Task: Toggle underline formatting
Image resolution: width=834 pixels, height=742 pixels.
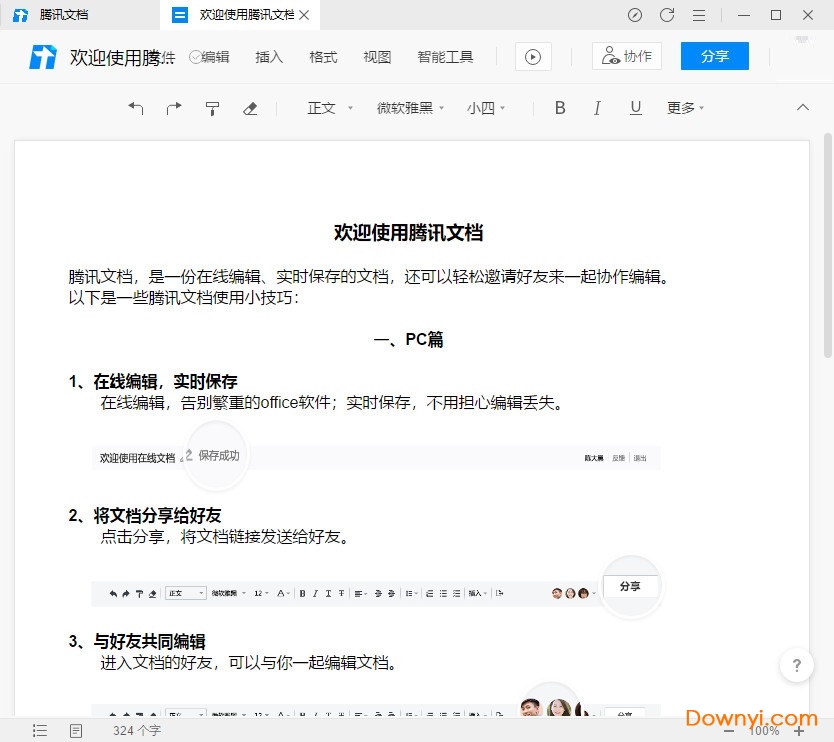Action: pos(635,108)
